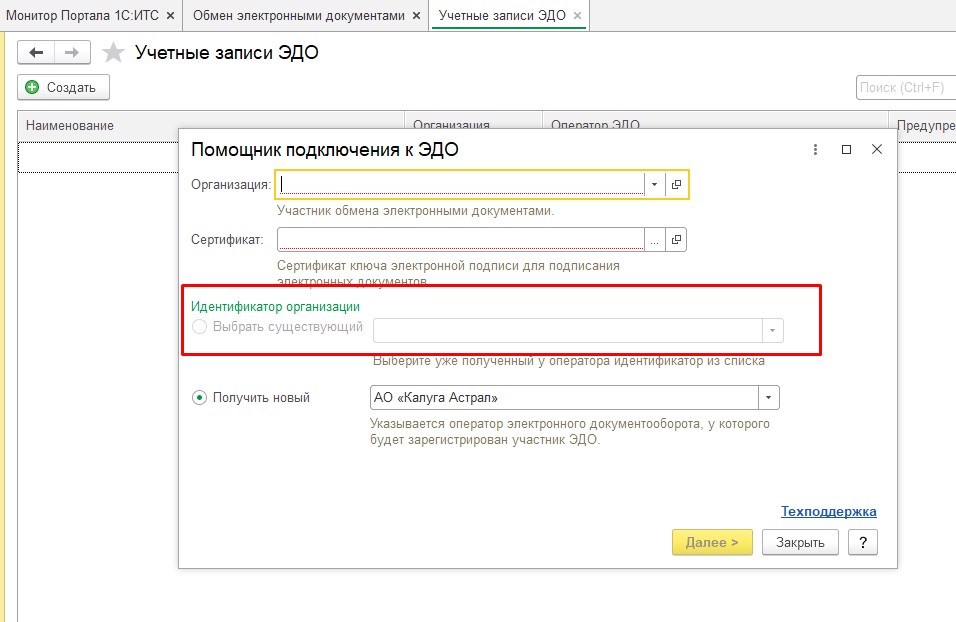This screenshot has height=622, width=956.
Task: Expand the АО «Калуга Астрал» operator dropdown
Action: point(768,398)
